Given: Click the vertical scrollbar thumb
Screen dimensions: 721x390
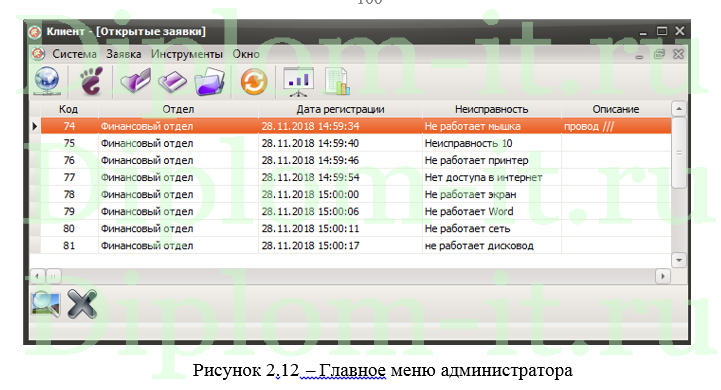Looking at the screenshot, I should coord(679,152).
